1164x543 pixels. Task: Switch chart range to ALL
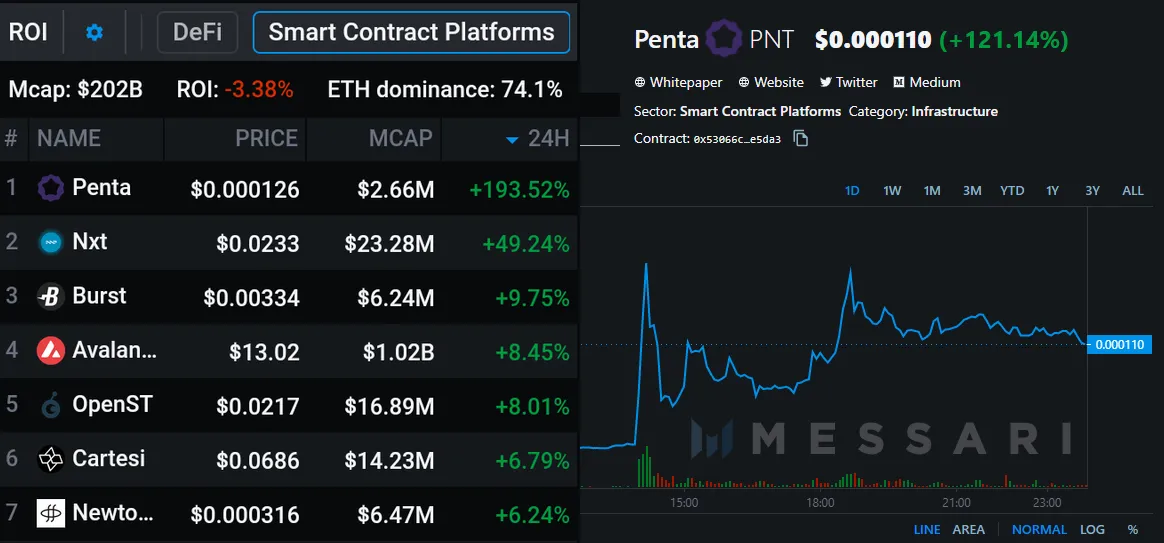pyautogui.click(x=1133, y=191)
